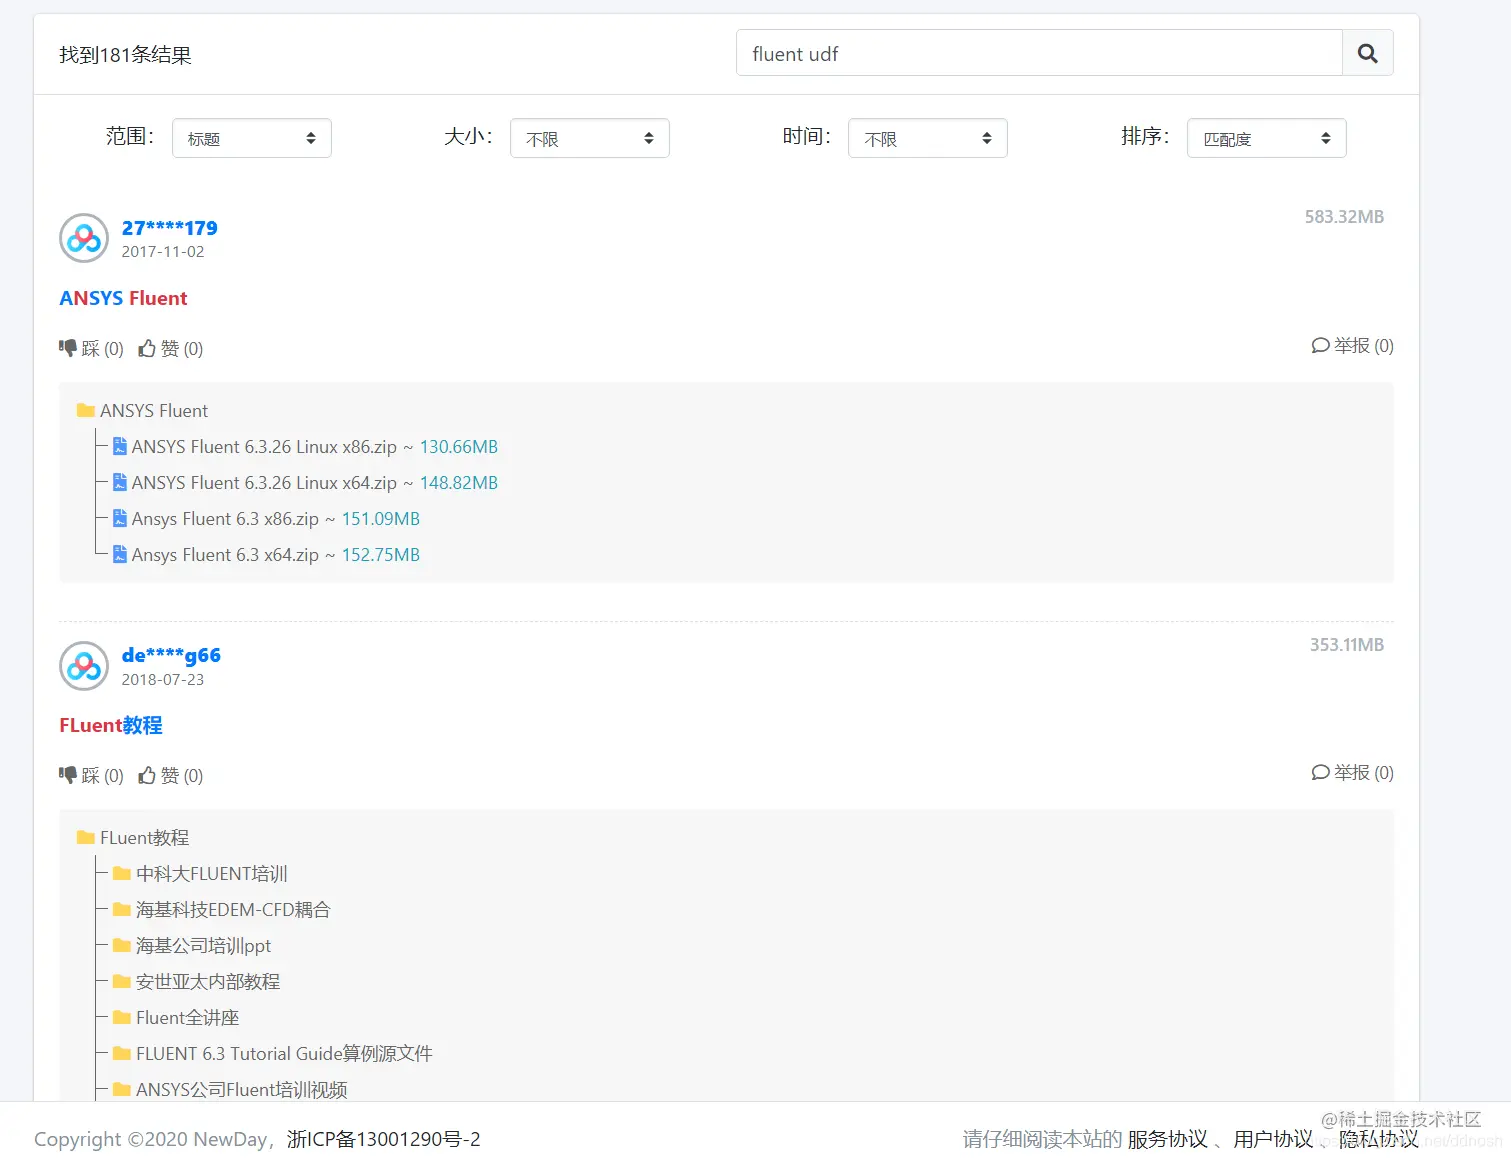
Task: Click folder icon of 安世亚太内部教程
Action: 122,981
